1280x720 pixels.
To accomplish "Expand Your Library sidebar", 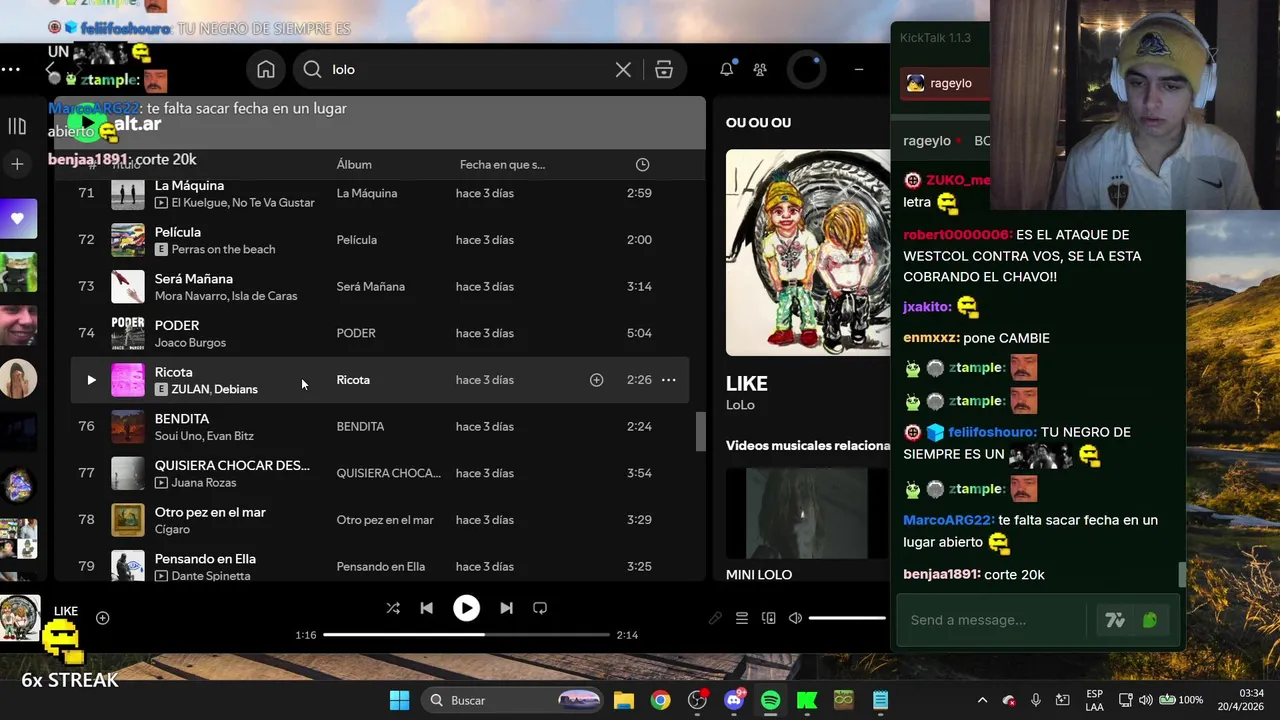I will [17, 126].
